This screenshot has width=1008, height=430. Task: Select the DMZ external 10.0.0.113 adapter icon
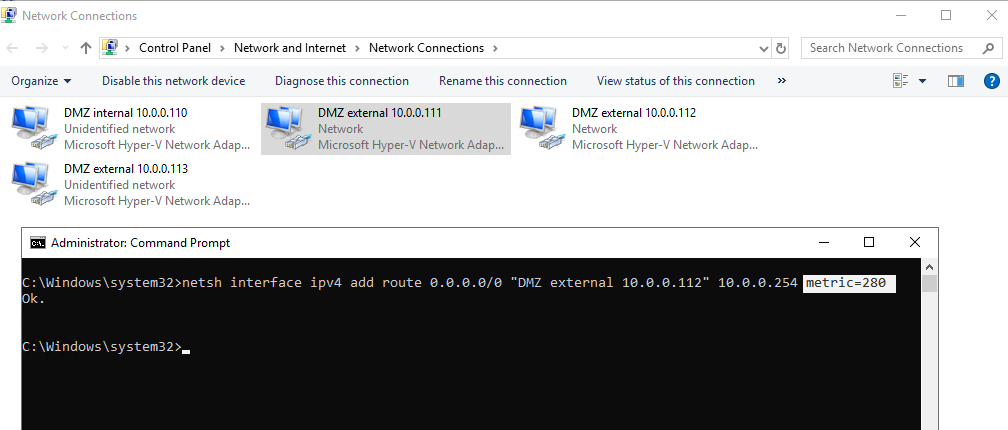tap(34, 186)
